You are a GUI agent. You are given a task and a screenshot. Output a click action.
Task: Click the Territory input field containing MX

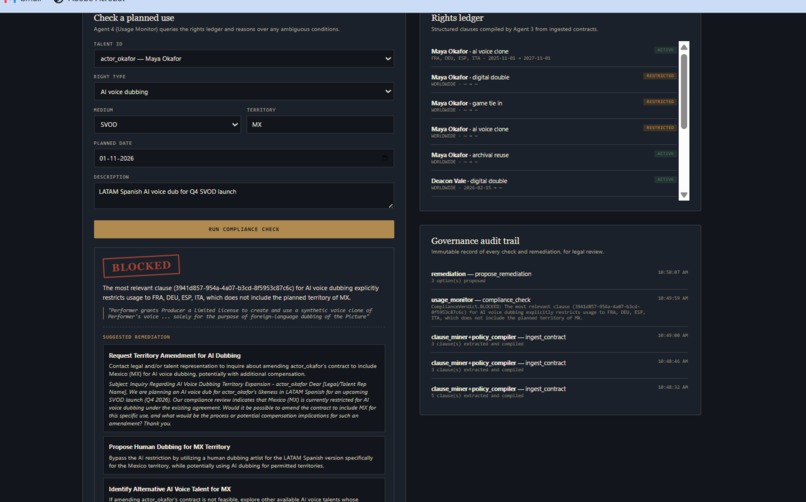point(320,124)
